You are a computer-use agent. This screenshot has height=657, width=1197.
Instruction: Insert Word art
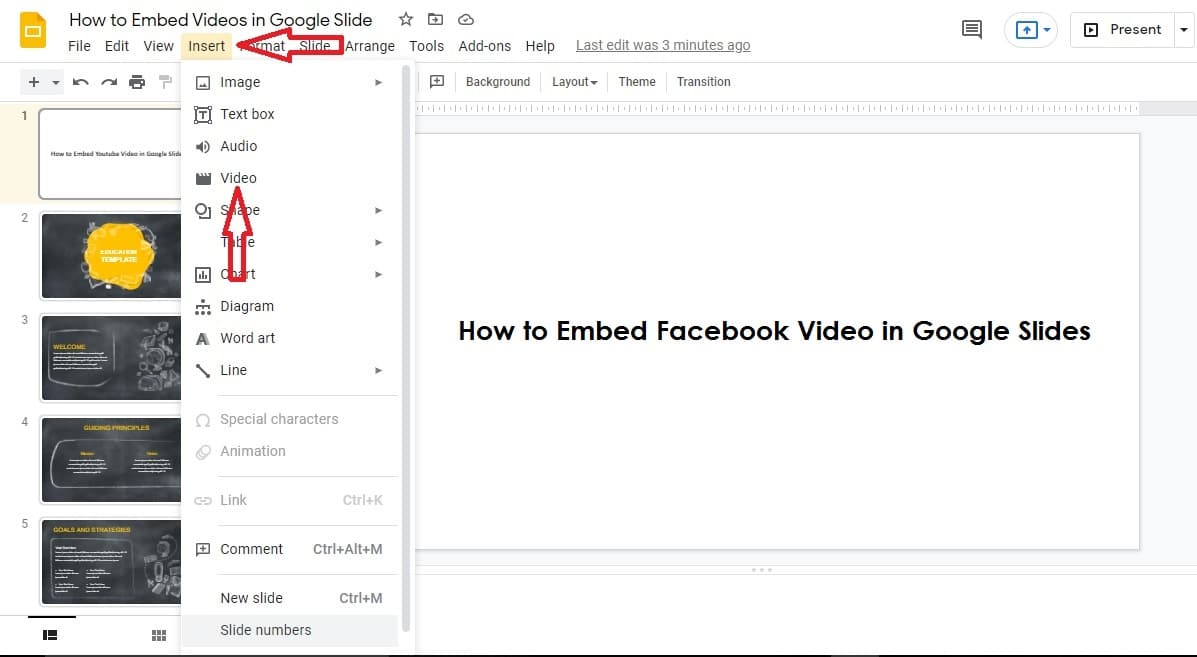tap(289, 339)
